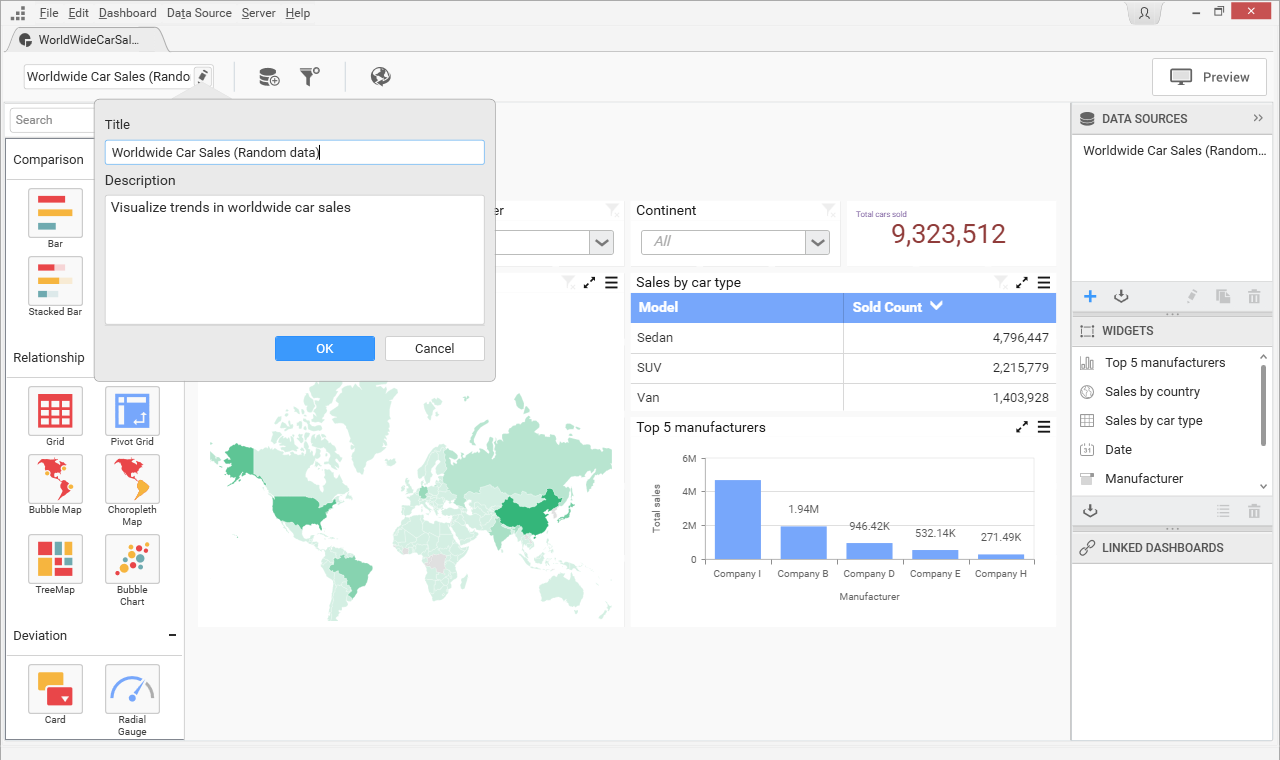Select the Bubble Chart widget
Image resolution: width=1280 pixels, height=760 pixels.
pyautogui.click(x=132, y=559)
